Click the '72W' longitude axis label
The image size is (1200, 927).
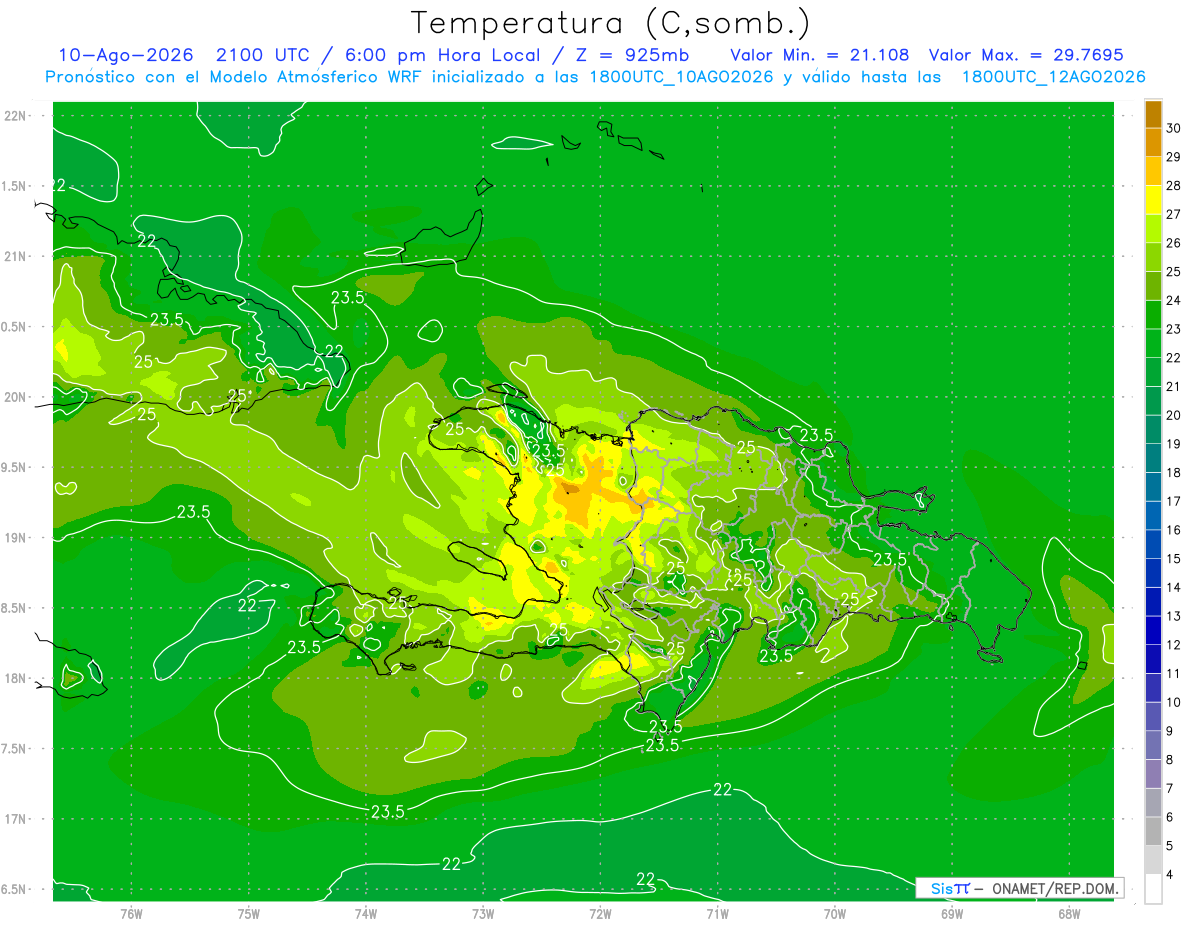click(600, 913)
